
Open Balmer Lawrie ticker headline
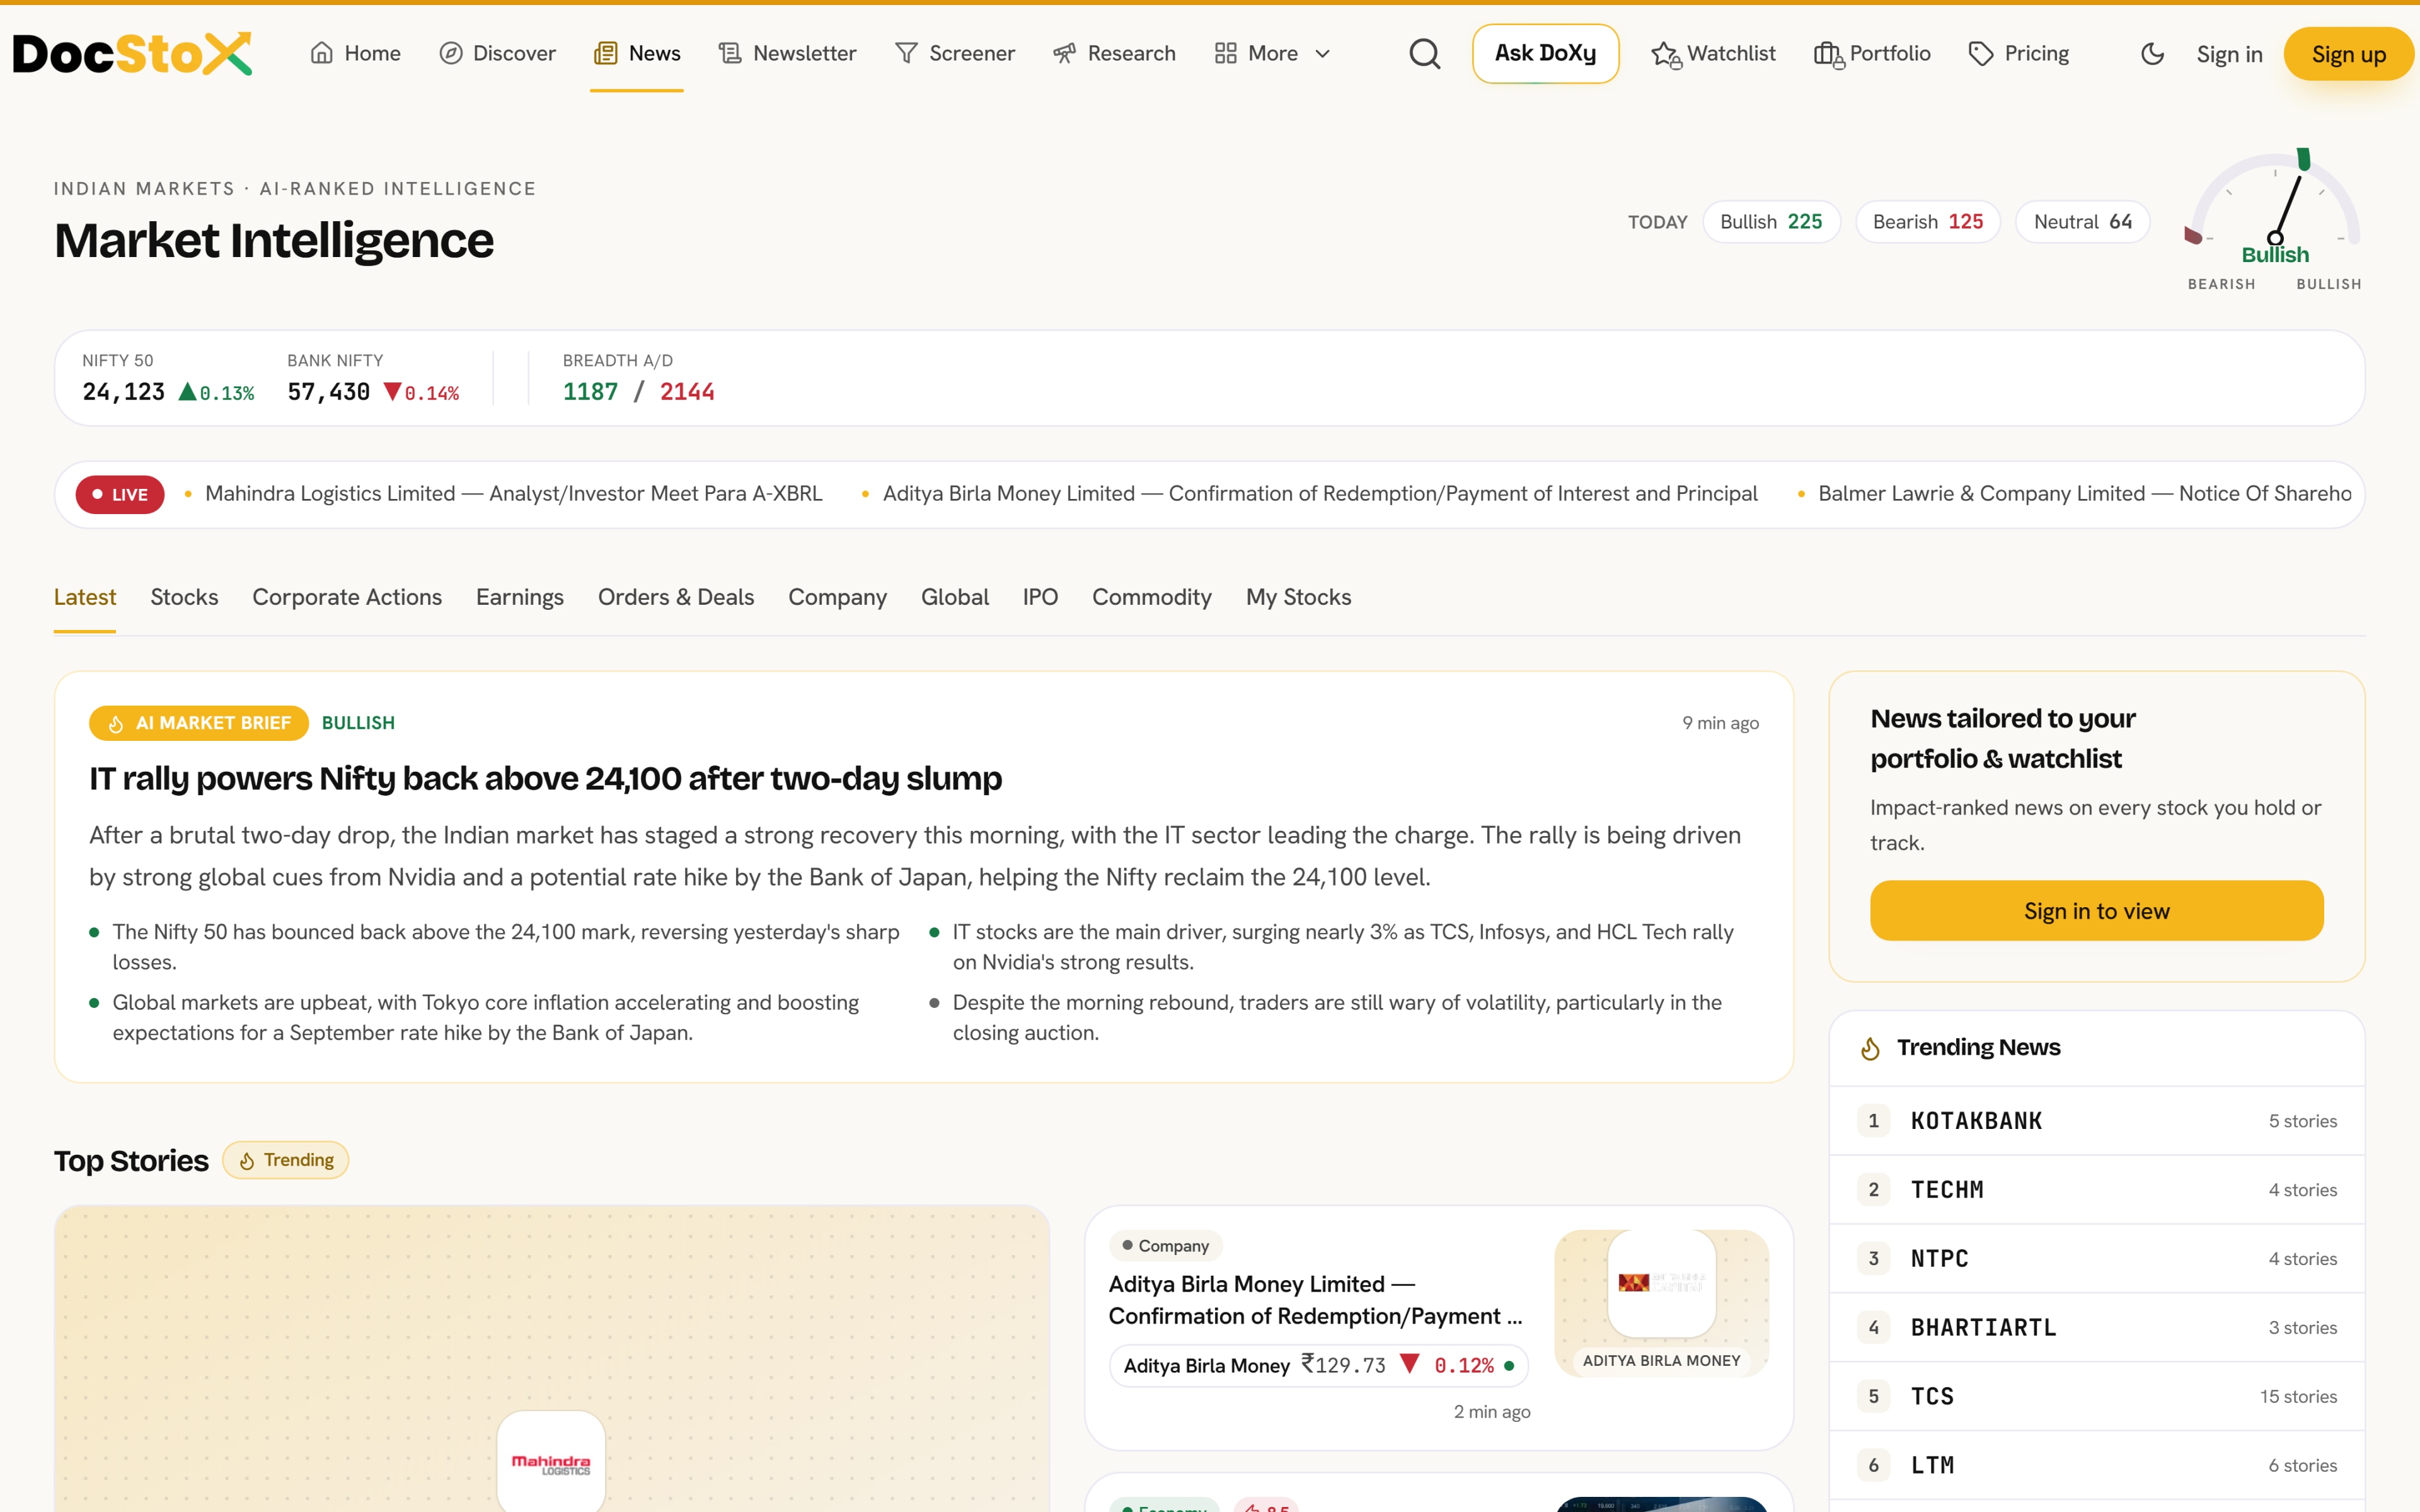[x=2085, y=494]
